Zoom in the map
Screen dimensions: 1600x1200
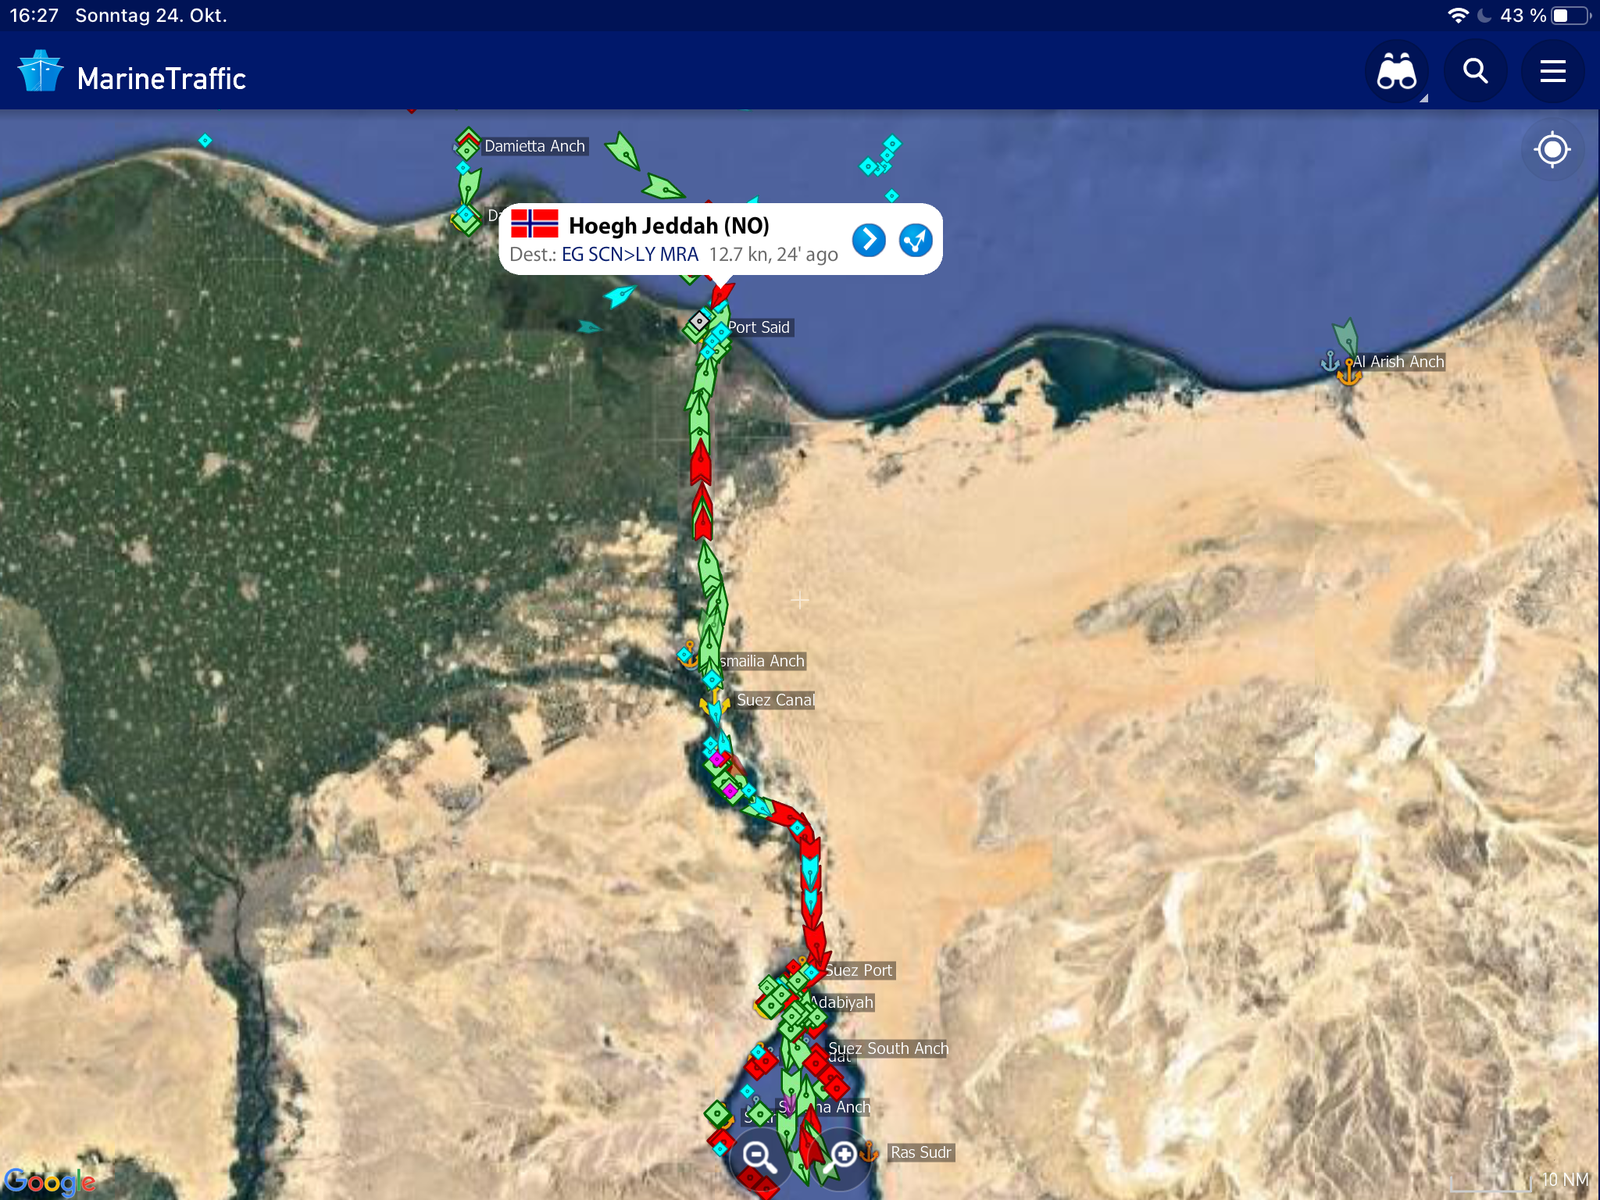pyautogui.click(x=842, y=1157)
